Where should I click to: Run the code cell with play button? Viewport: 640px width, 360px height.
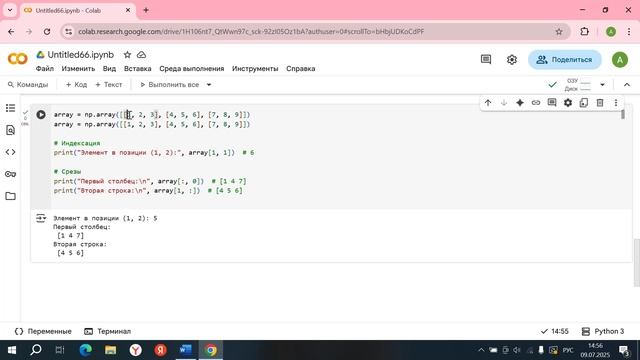point(41,115)
